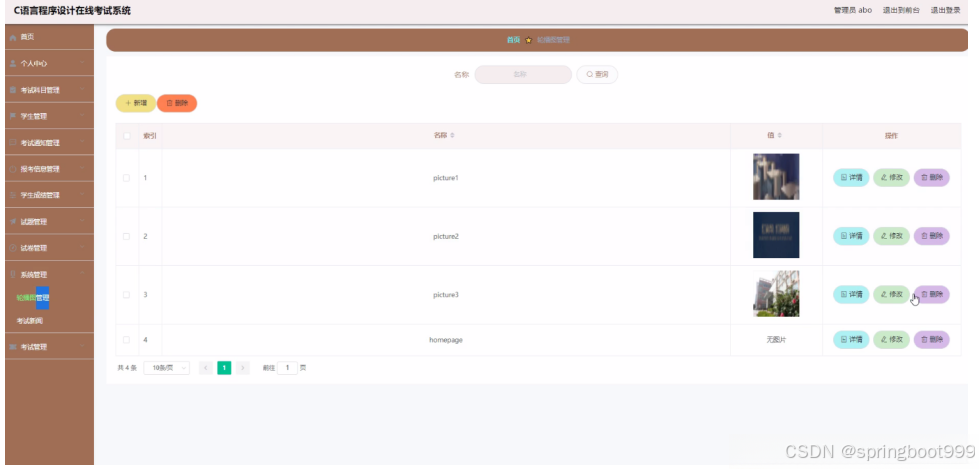
Task: Open 首页 in the sidebar menu
Action: pyautogui.click(x=49, y=37)
